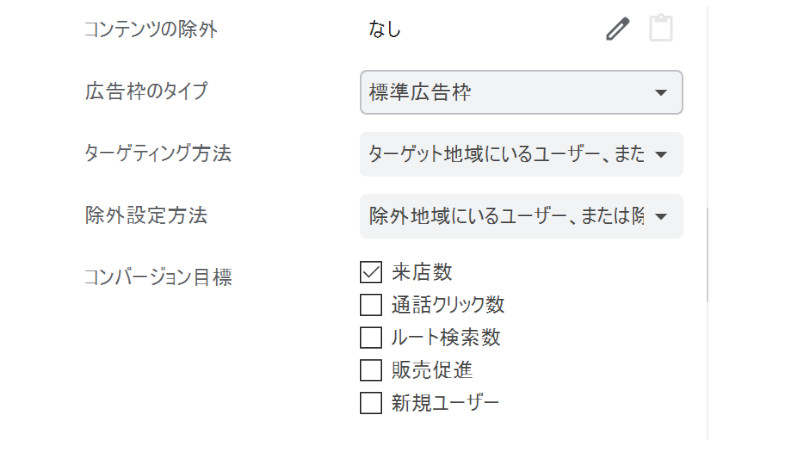
Task: Open the 除外設定方法 dropdown
Action: [521, 216]
